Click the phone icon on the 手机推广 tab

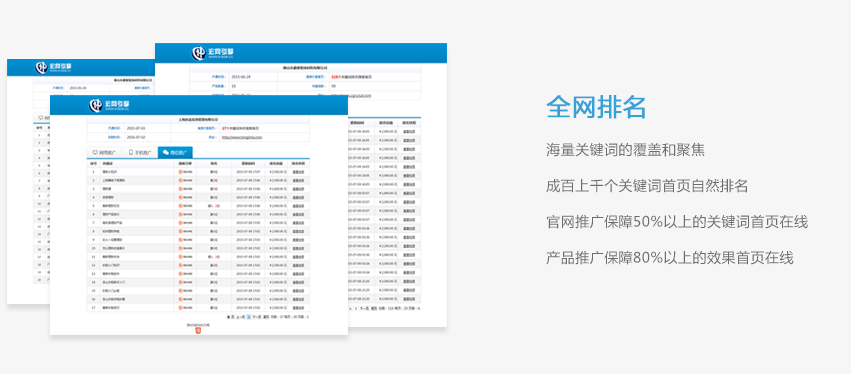131,153
